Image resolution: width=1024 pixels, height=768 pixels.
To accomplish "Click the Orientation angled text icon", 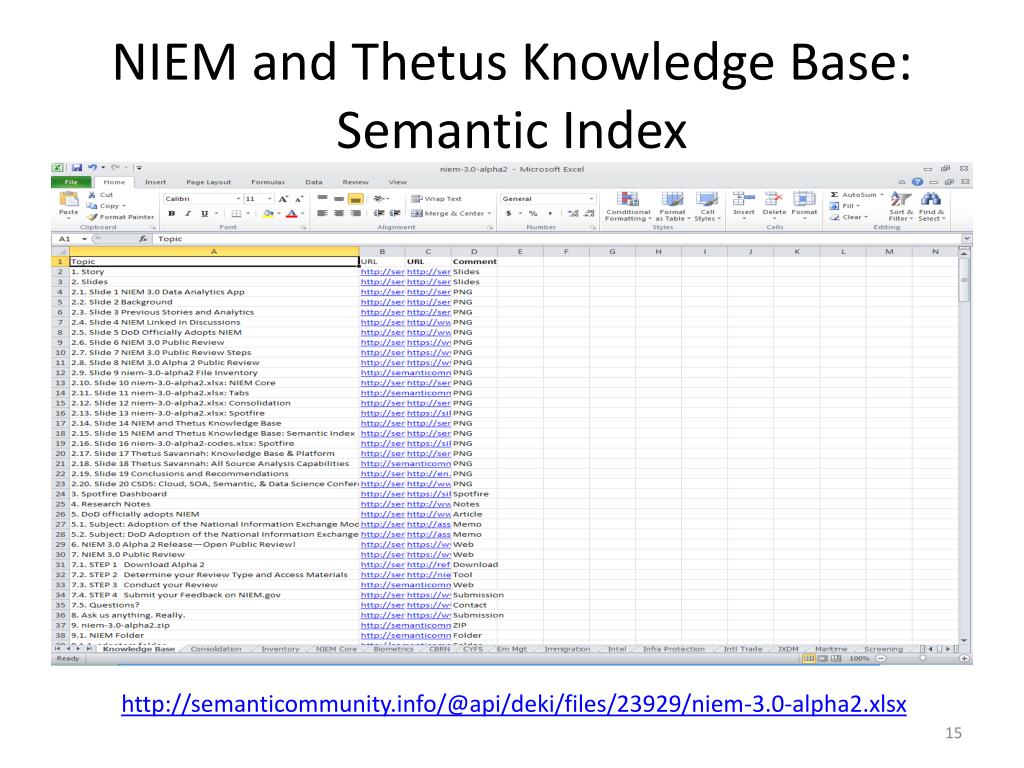I will pyautogui.click(x=379, y=199).
